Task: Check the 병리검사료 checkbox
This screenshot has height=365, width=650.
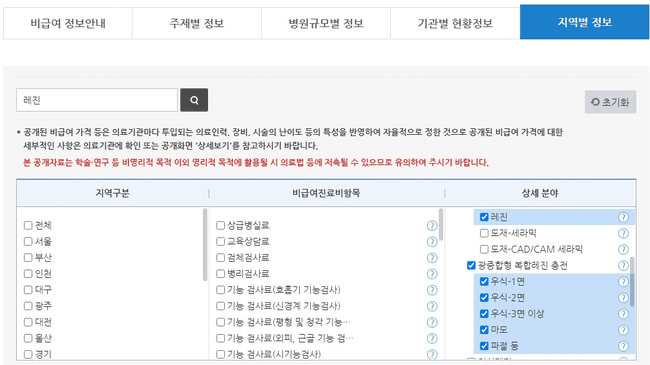Action: pyautogui.click(x=221, y=274)
